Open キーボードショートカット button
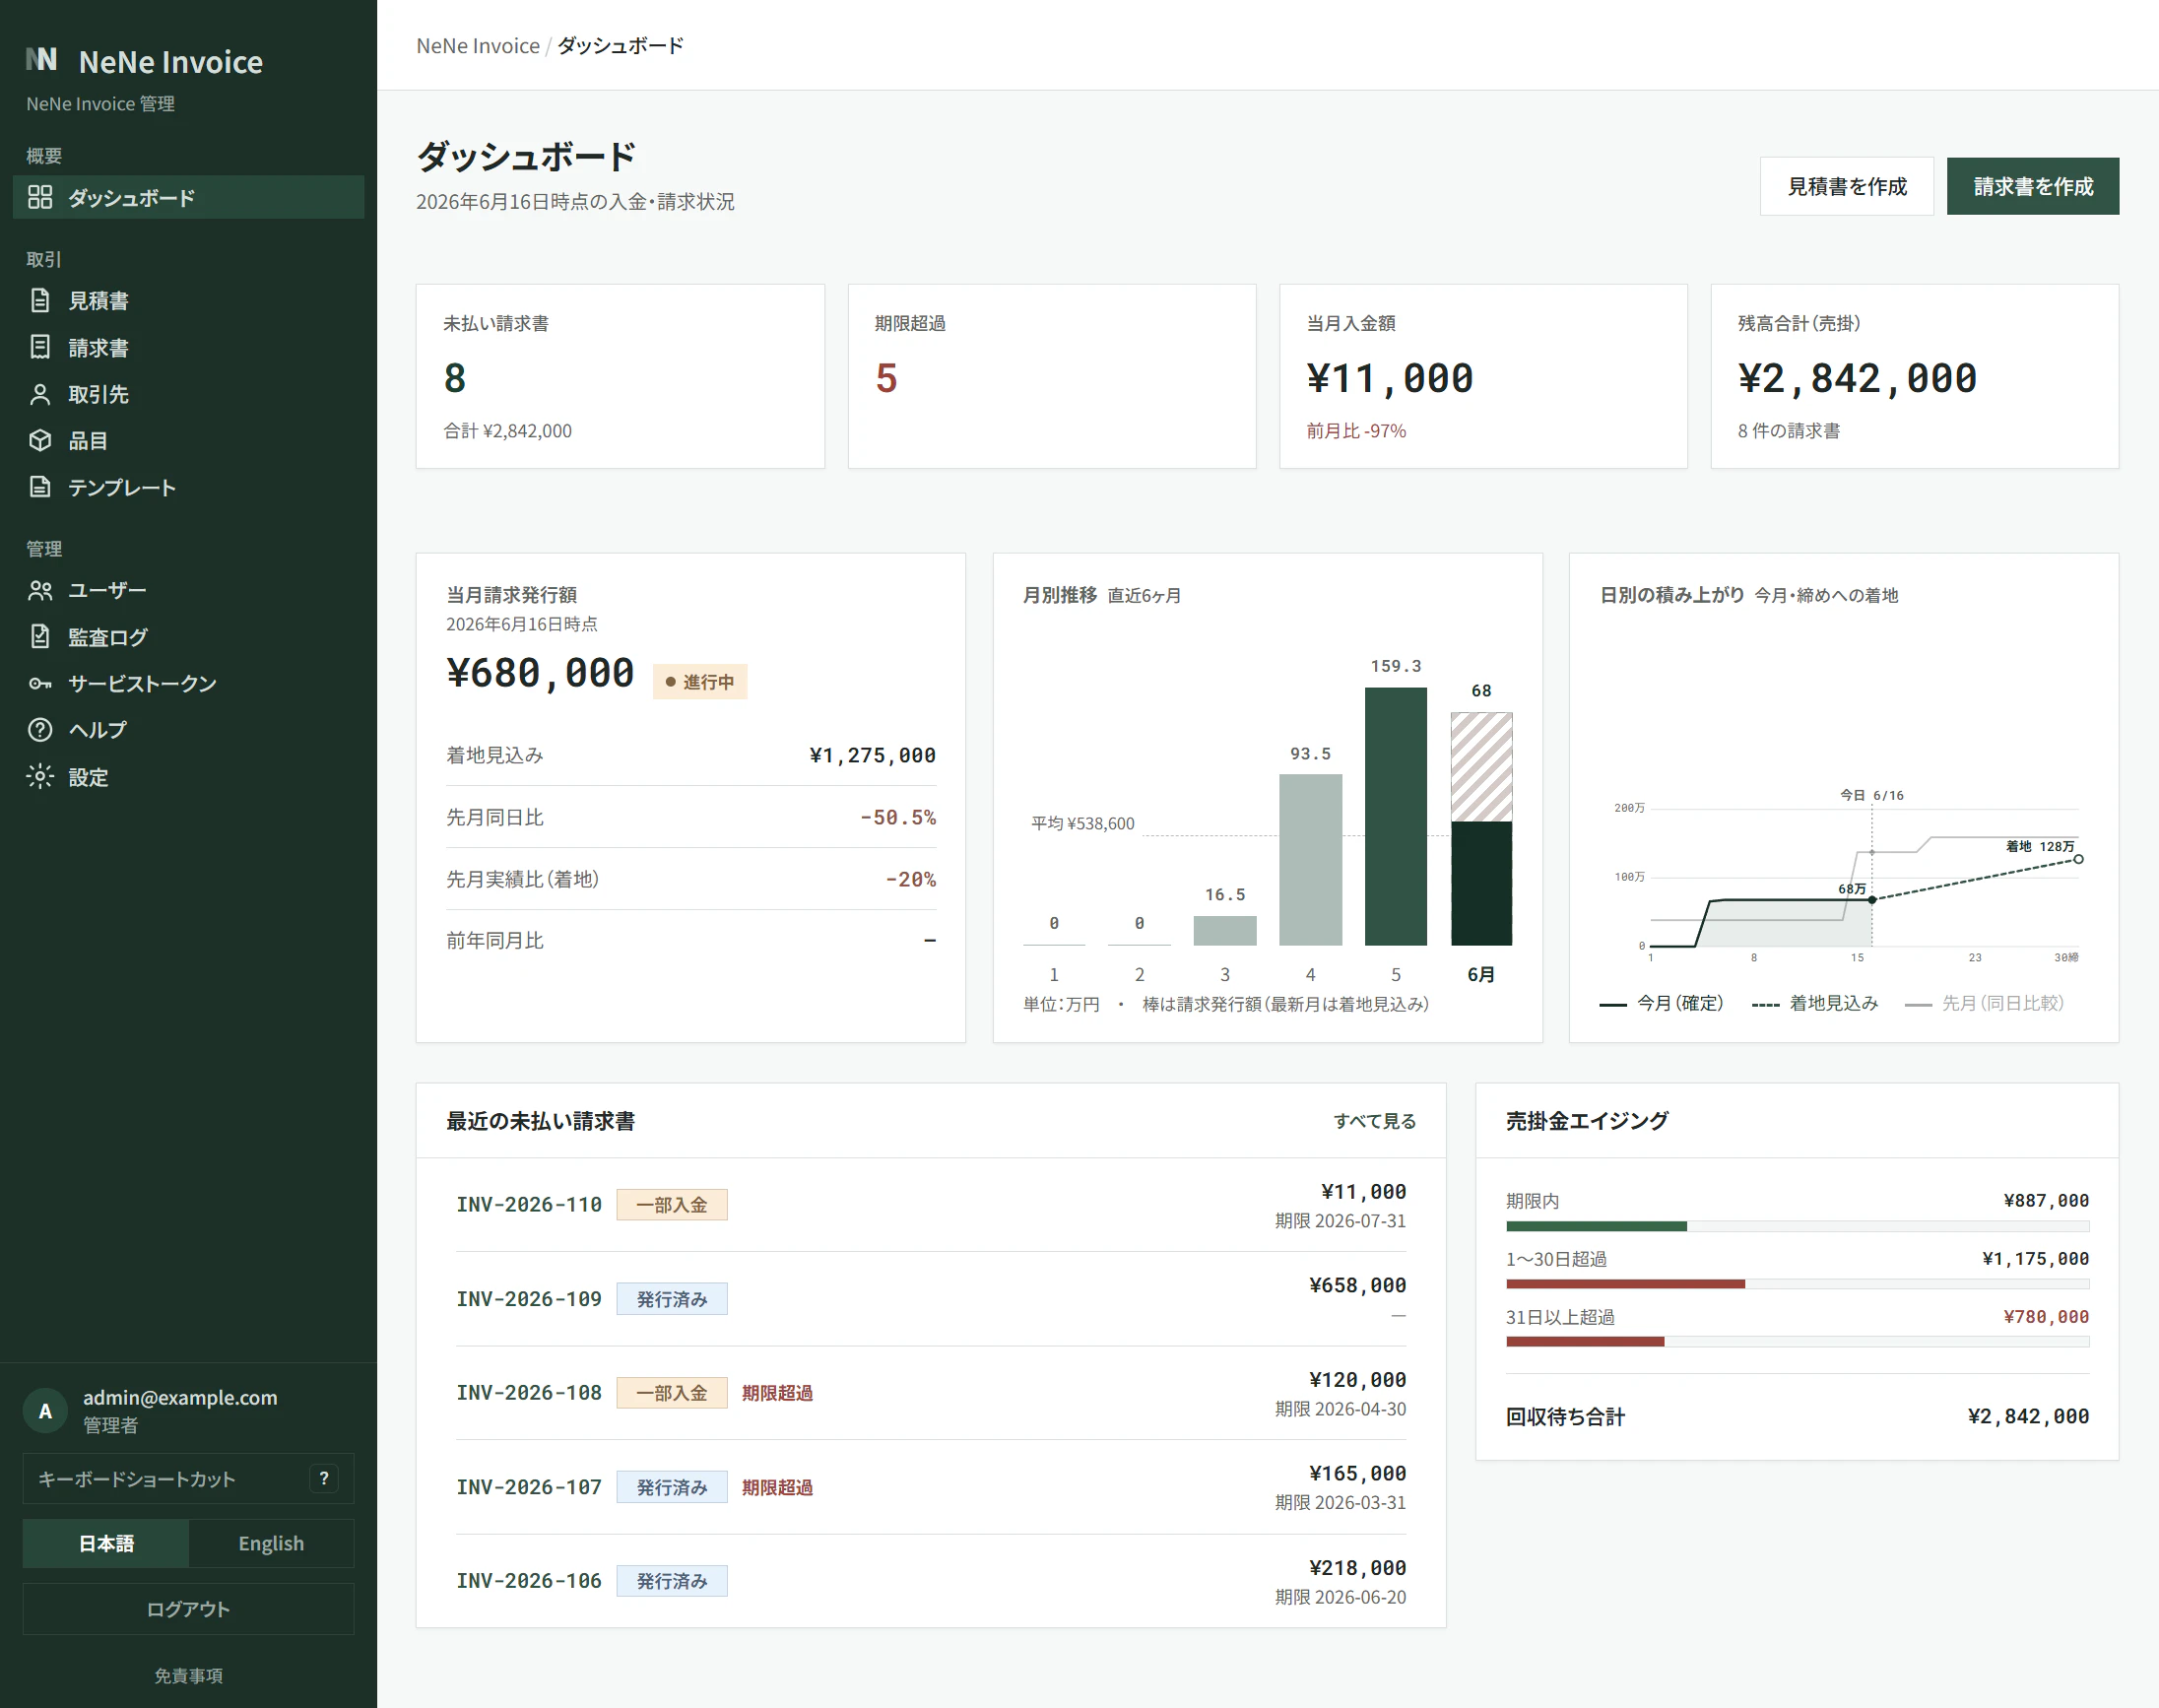This screenshot has height=1708, width=2159. [188, 1478]
